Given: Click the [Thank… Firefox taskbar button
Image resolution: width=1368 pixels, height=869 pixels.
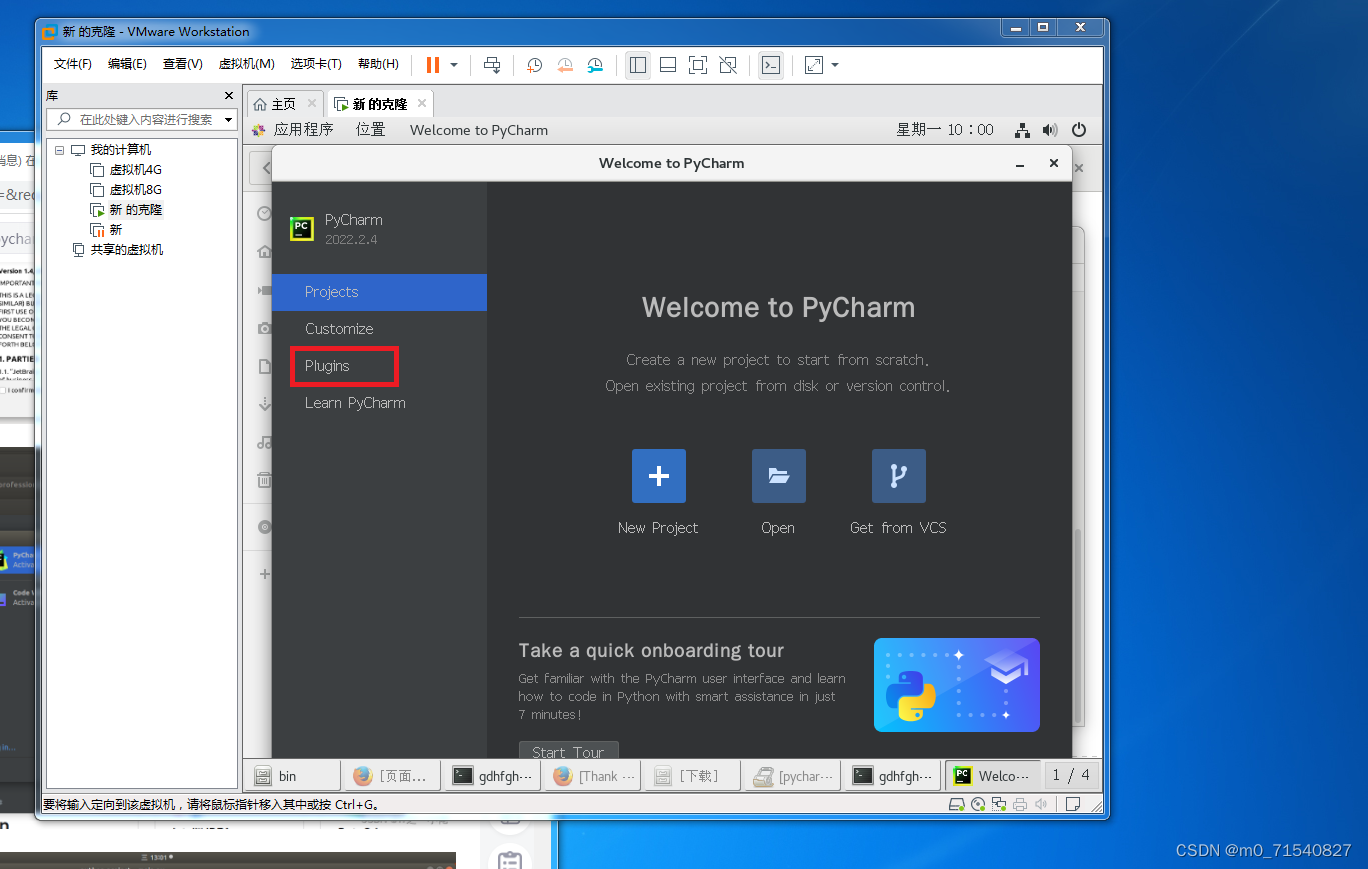Looking at the screenshot, I should [594, 776].
